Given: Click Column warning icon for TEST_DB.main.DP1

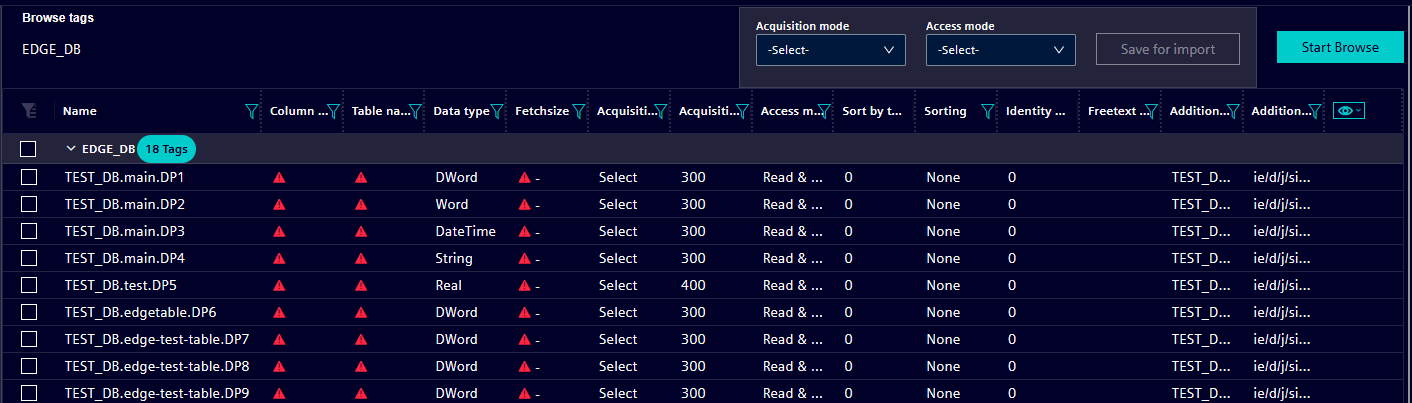Looking at the screenshot, I should click(x=279, y=178).
